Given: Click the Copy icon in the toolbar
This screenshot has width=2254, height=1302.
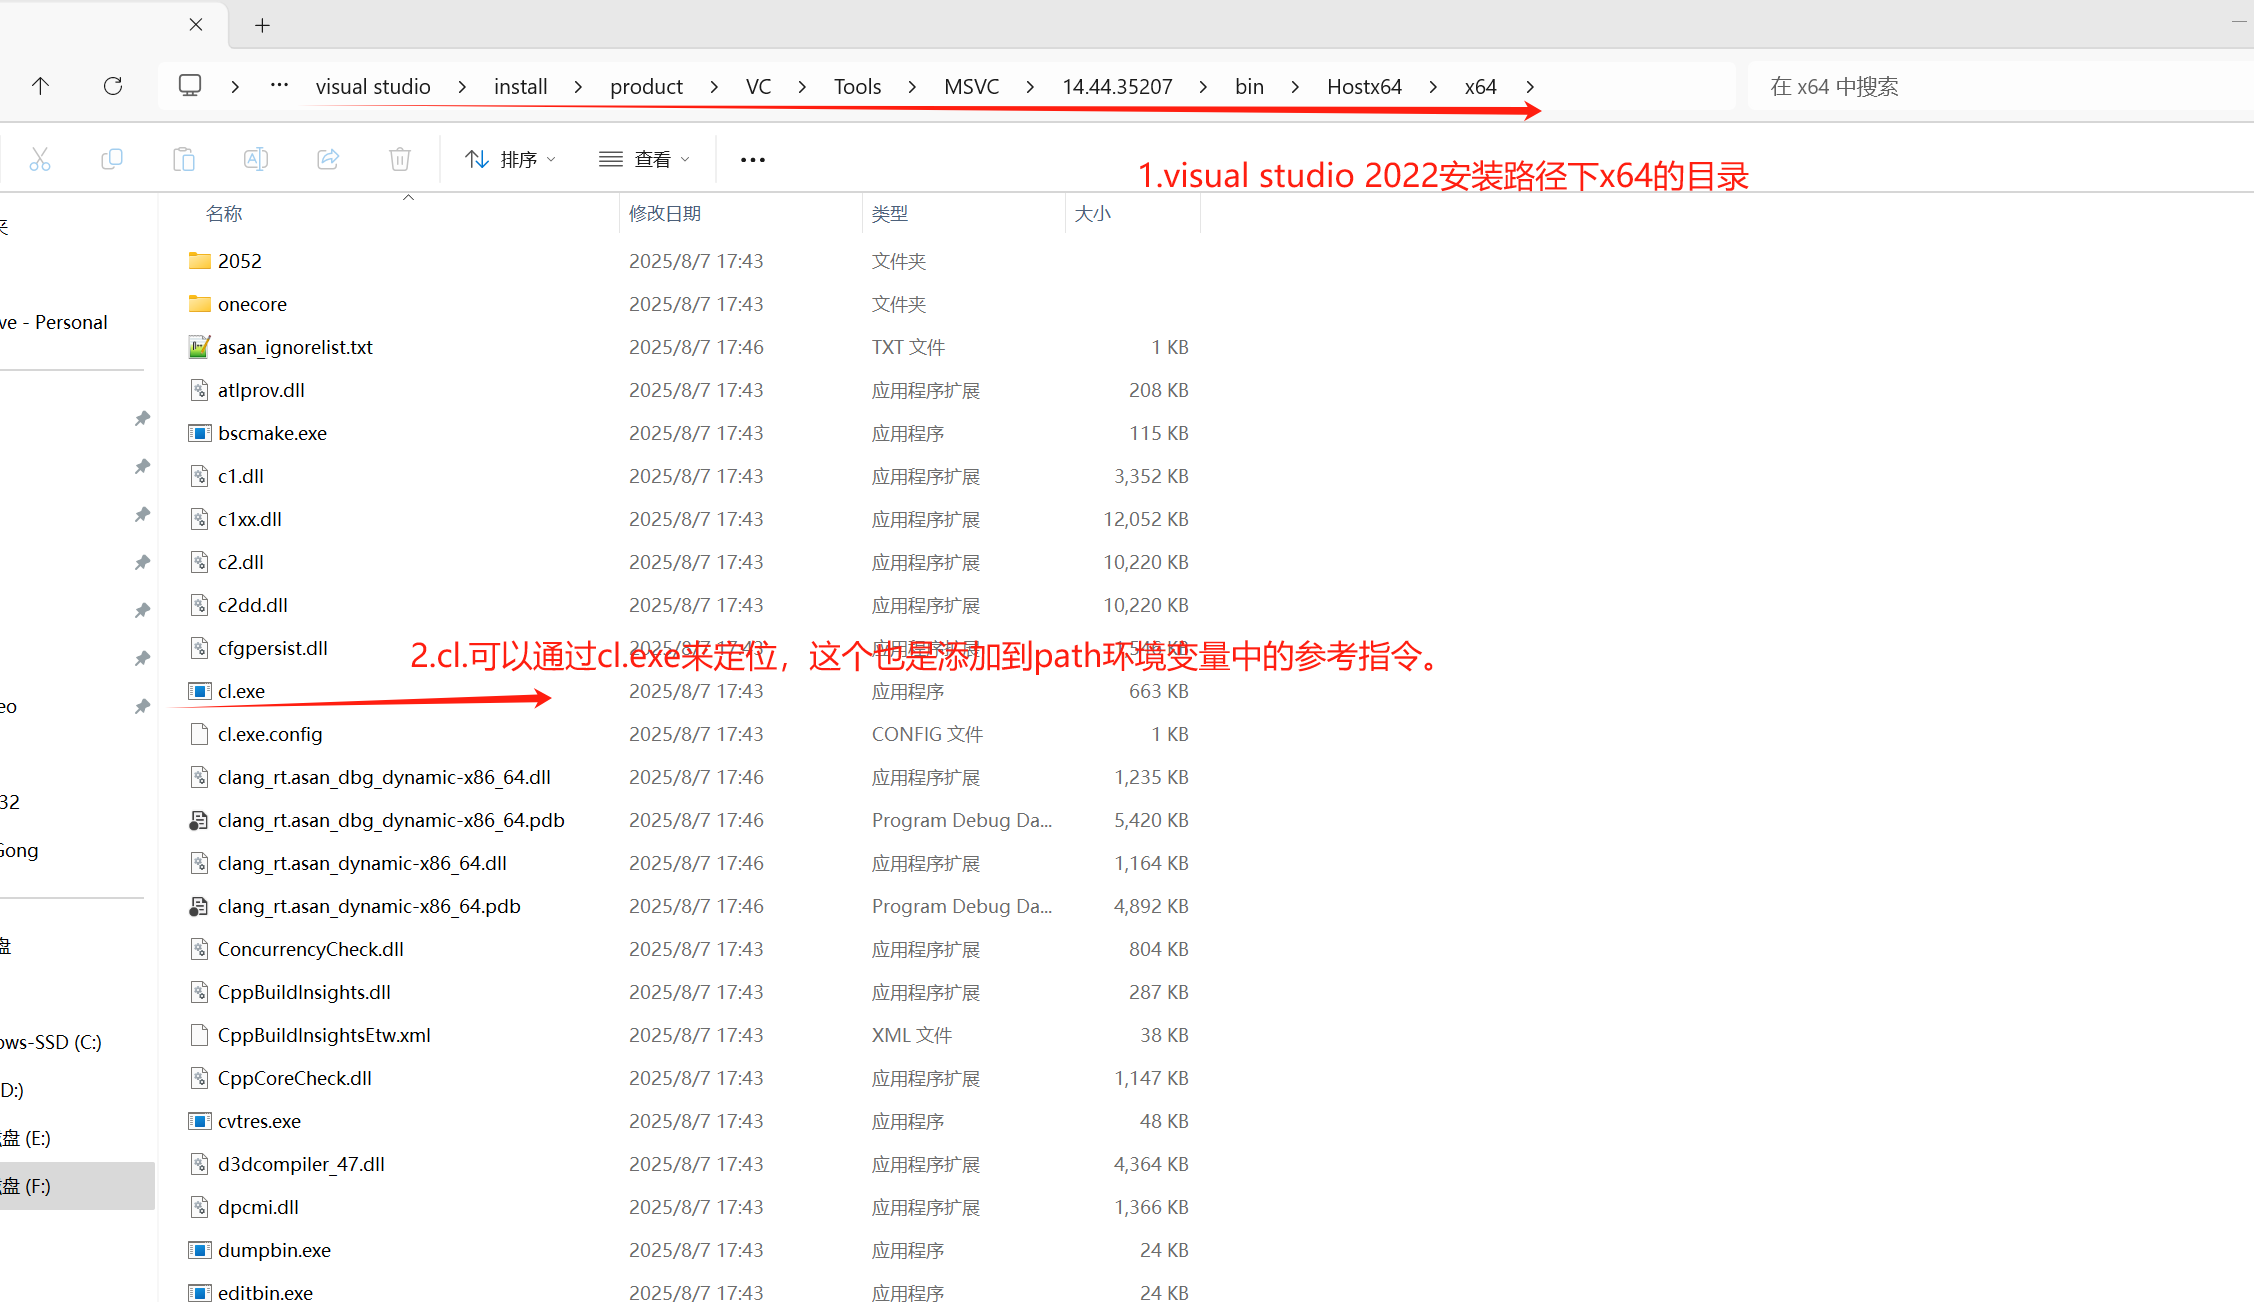Looking at the screenshot, I should pyautogui.click(x=112, y=158).
